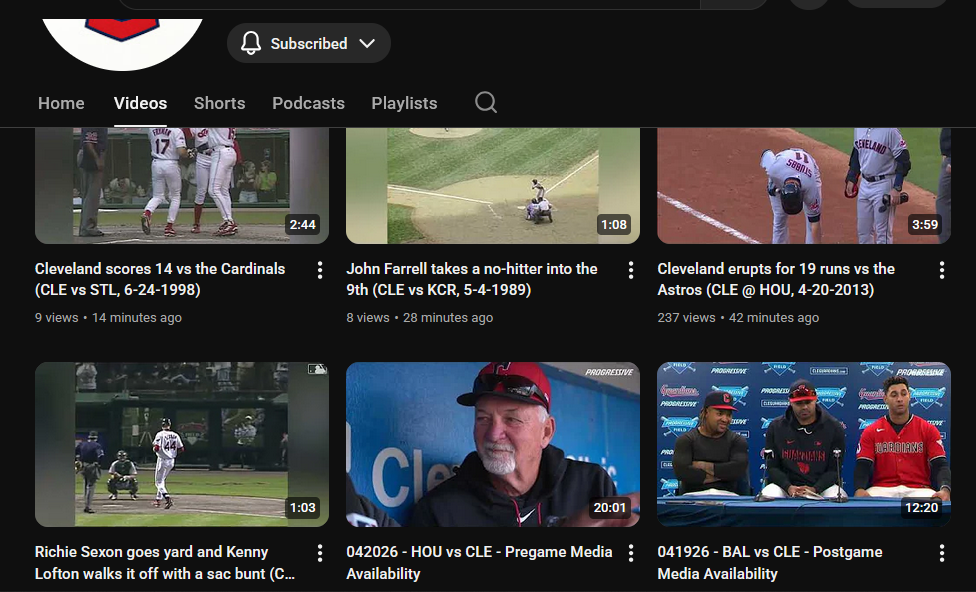This screenshot has width=976, height=592.
Task: Open the channel search magnifier icon
Action: (486, 103)
